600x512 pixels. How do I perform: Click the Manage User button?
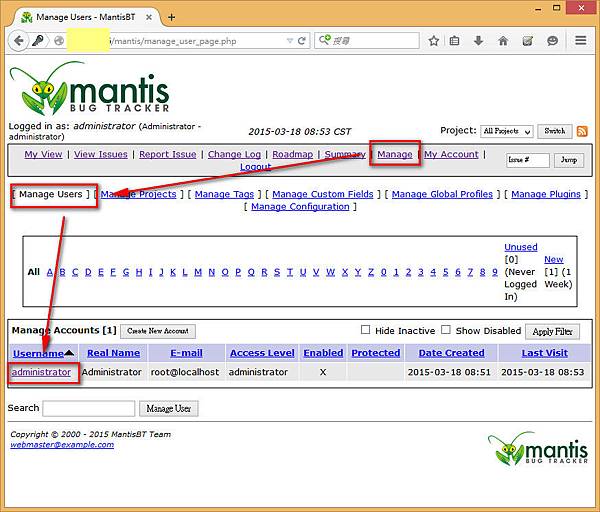(168, 409)
